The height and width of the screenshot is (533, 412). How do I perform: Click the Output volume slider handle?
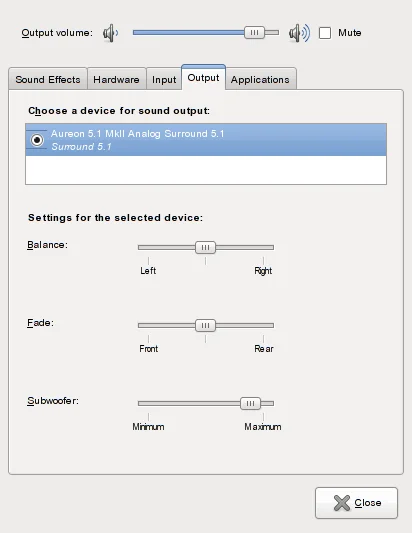tap(254, 33)
